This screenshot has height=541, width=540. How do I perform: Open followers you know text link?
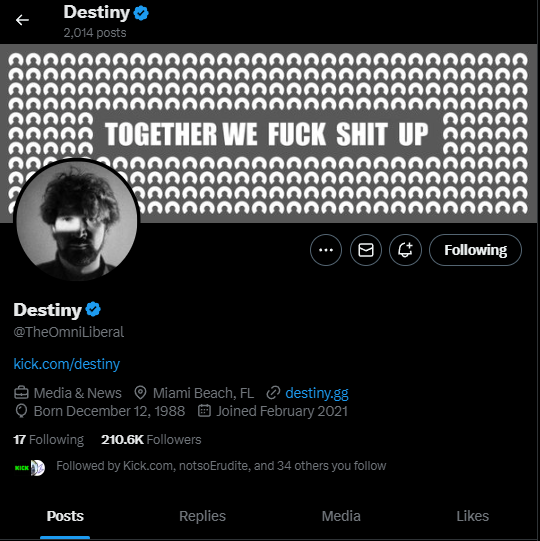(x=221, y=466)
